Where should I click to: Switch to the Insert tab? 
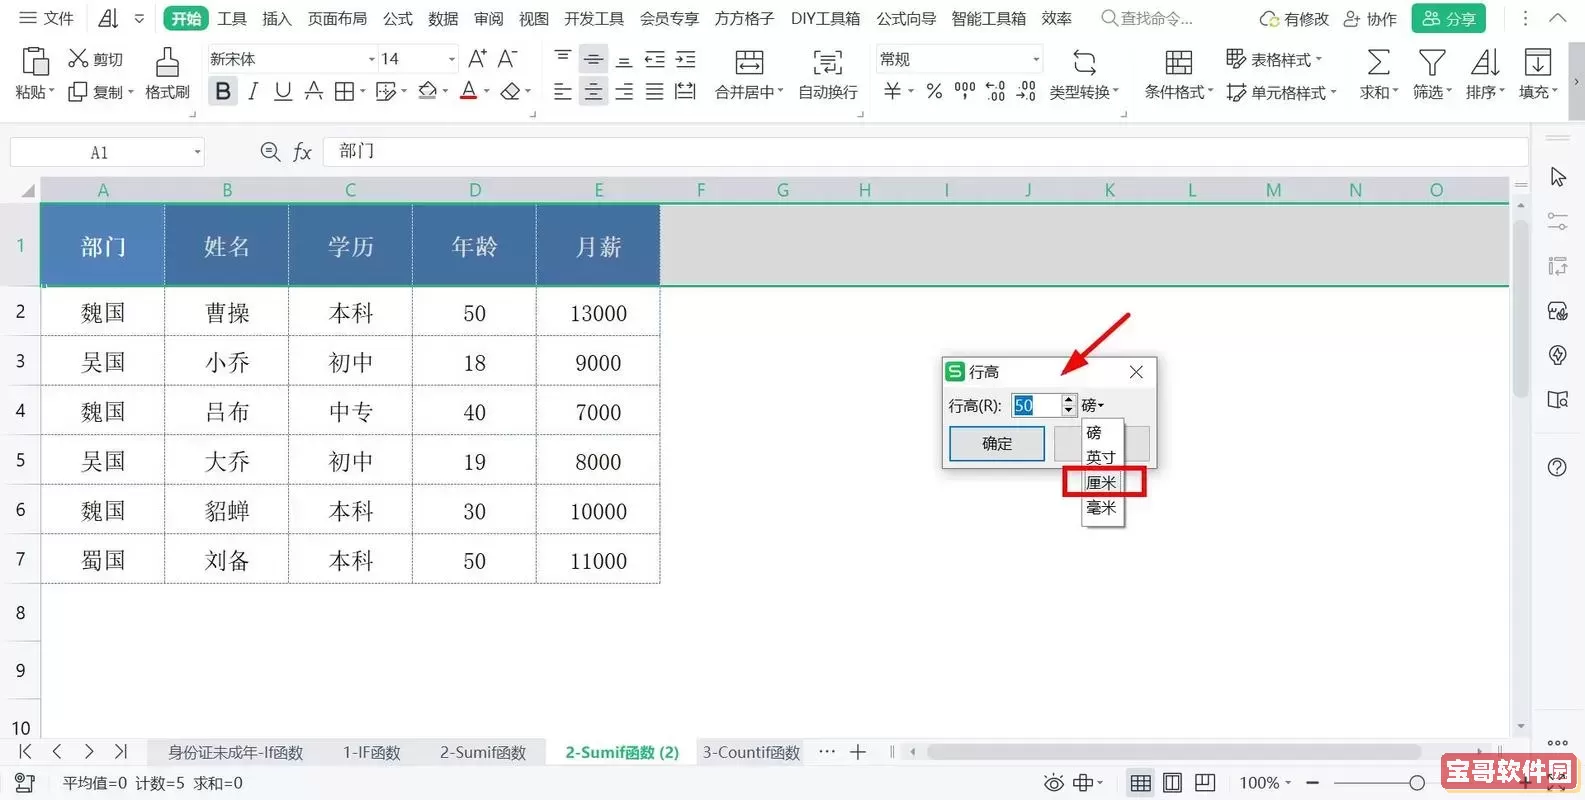point(277,18)
